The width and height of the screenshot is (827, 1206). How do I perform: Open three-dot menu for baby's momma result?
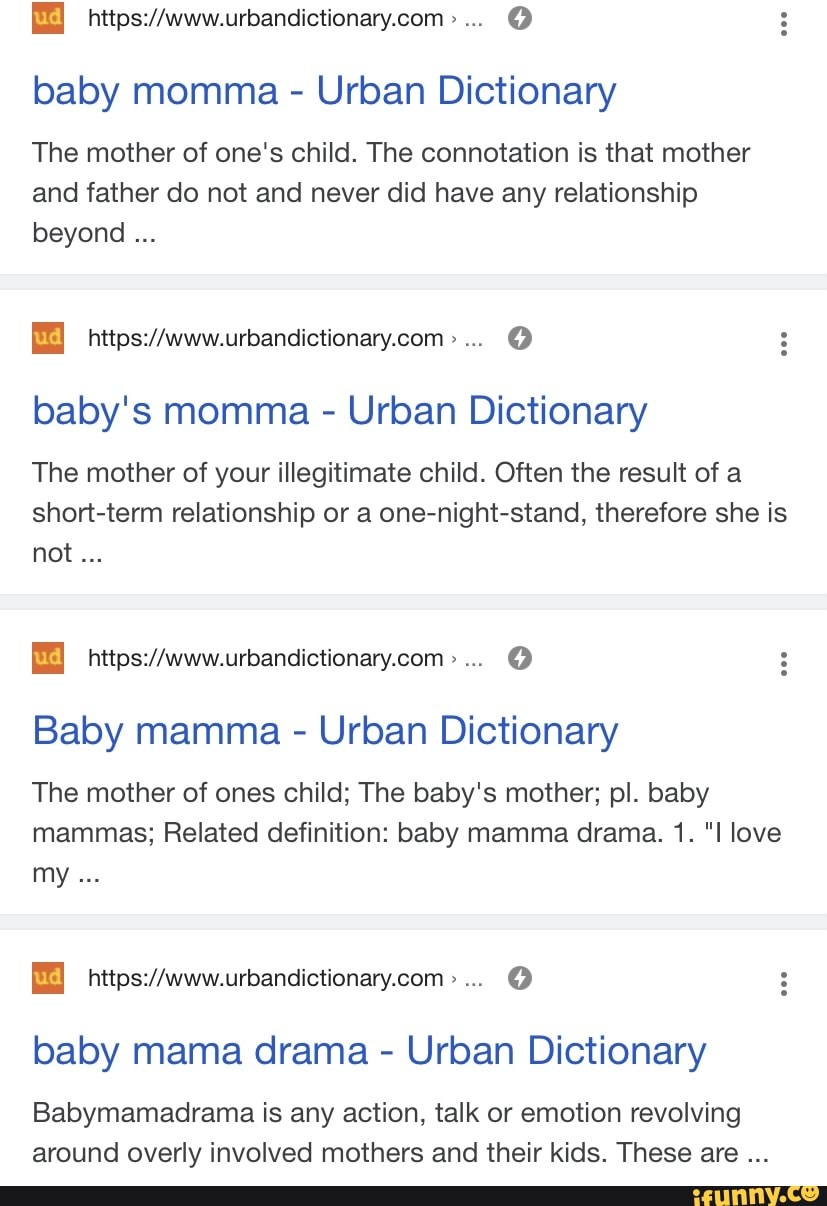pyautogui.click(x=784, y=343)
